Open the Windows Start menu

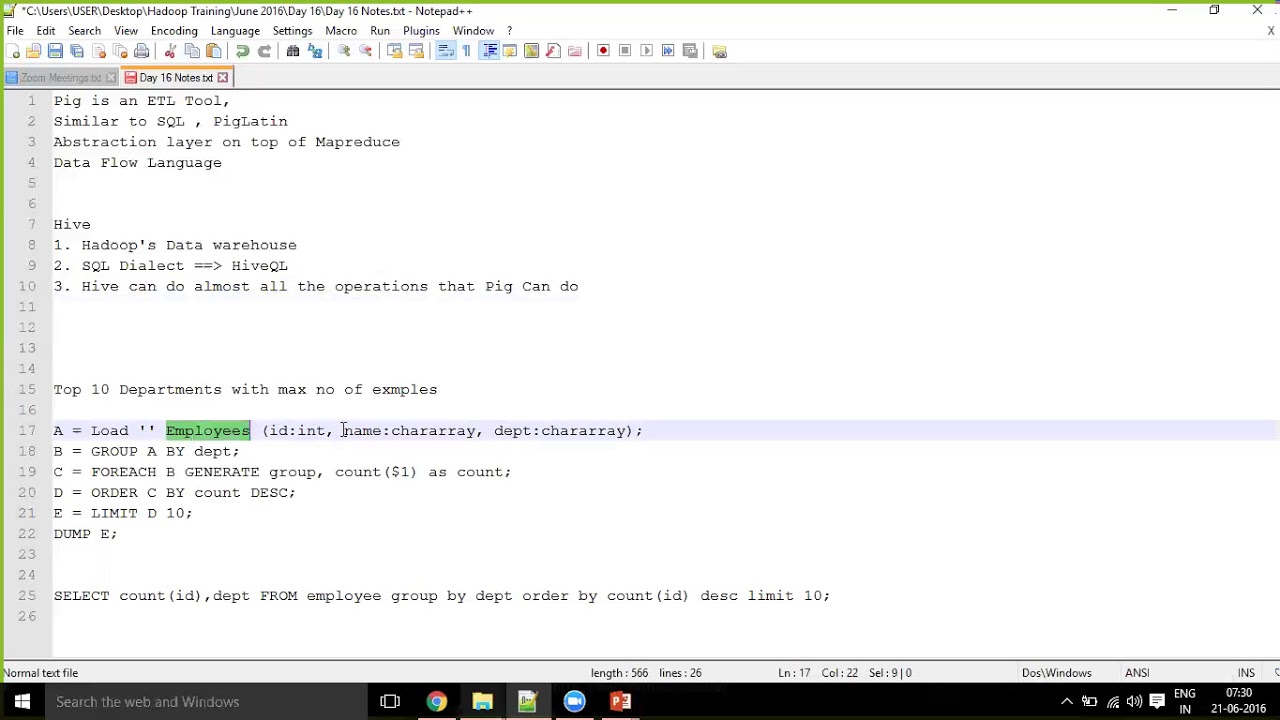tap(22, 702)
